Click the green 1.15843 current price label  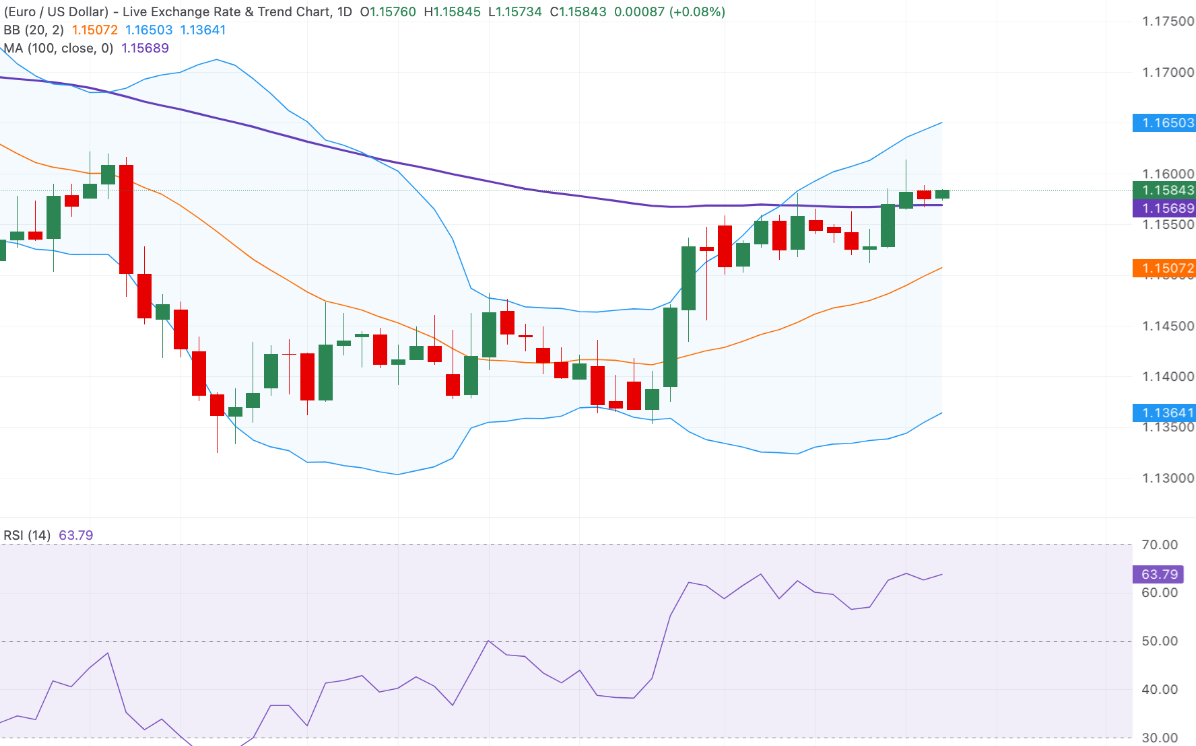(x=1164, y=191)
